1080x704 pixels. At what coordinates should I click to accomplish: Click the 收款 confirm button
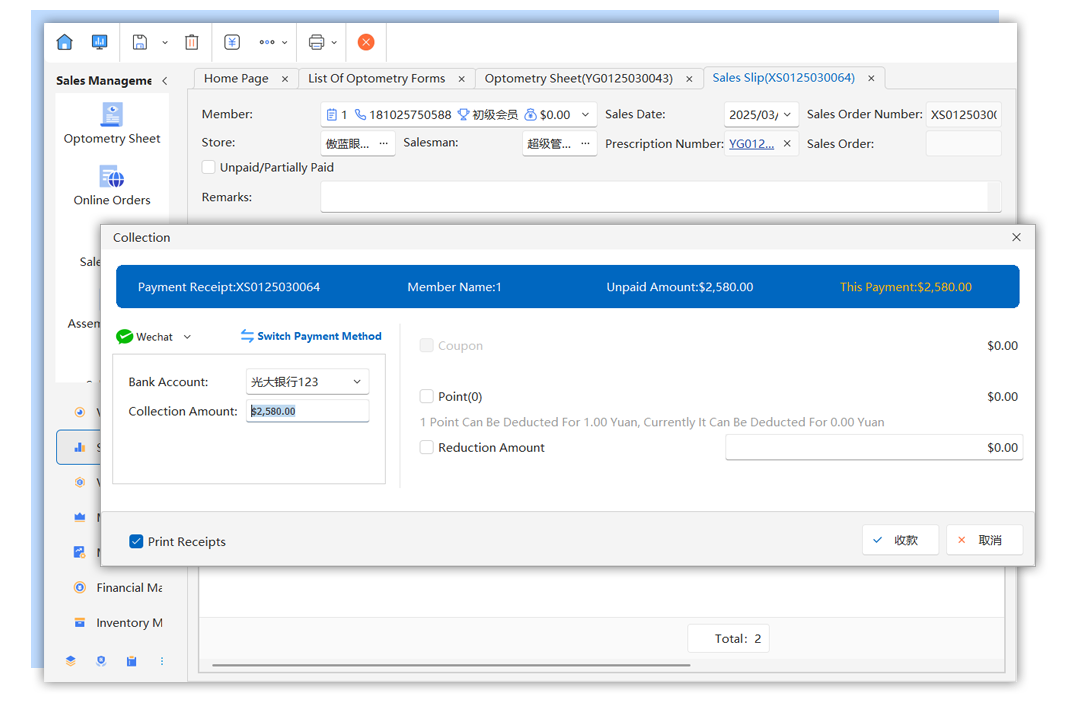(899, 540)
